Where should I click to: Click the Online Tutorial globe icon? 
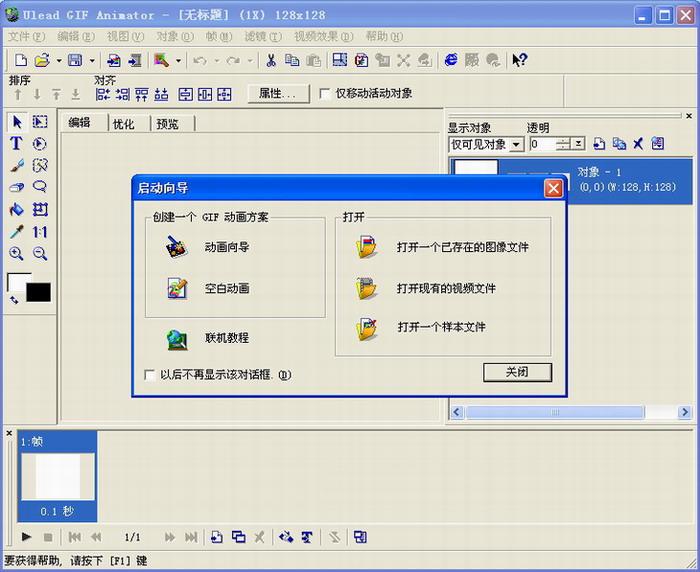tap(177, 339)
